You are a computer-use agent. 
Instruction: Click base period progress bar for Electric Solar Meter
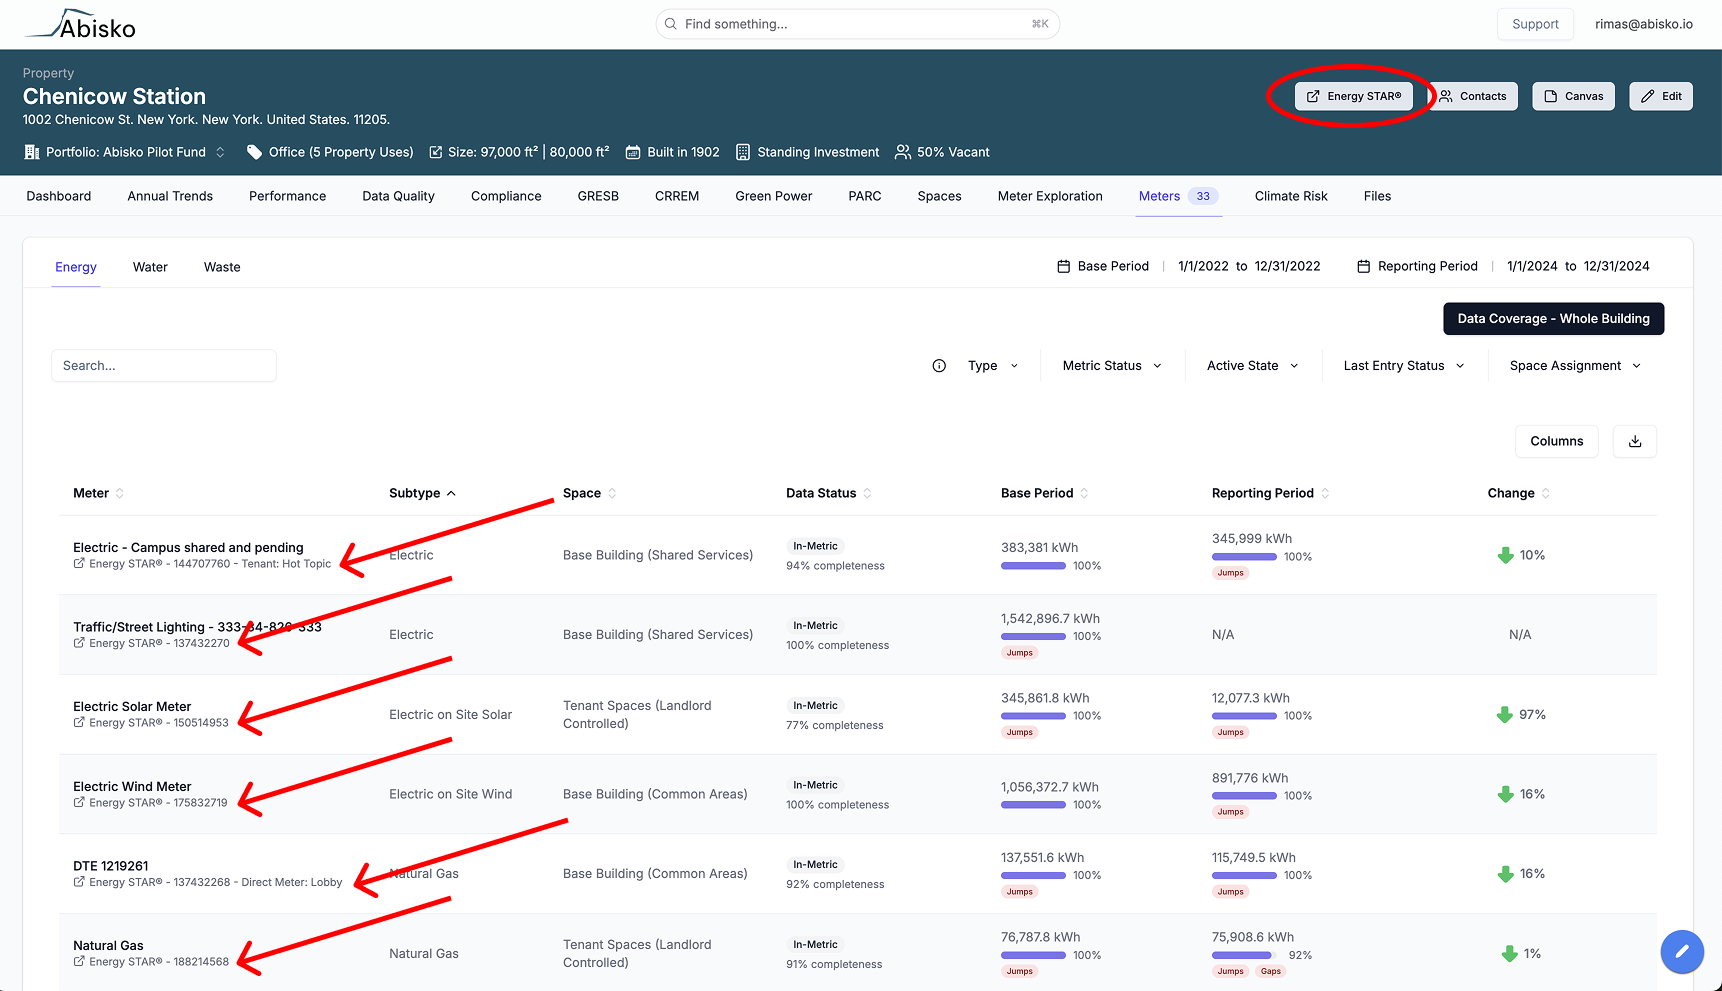pos(1033,716)
